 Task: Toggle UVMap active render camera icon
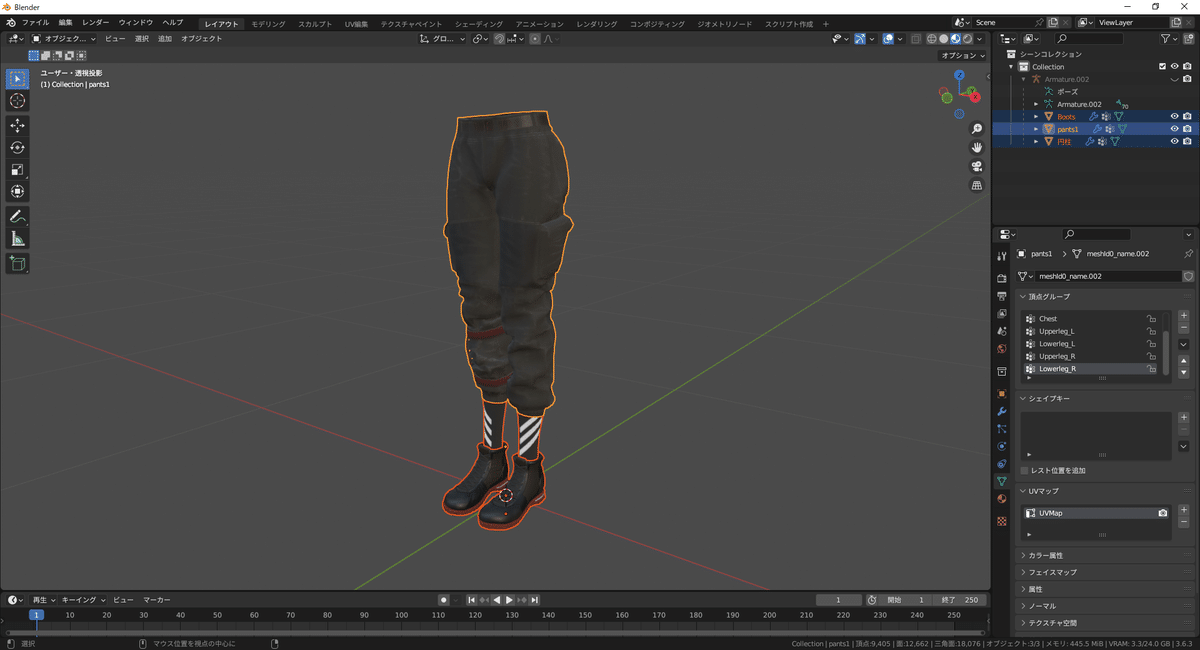(x=1163, y=513)
